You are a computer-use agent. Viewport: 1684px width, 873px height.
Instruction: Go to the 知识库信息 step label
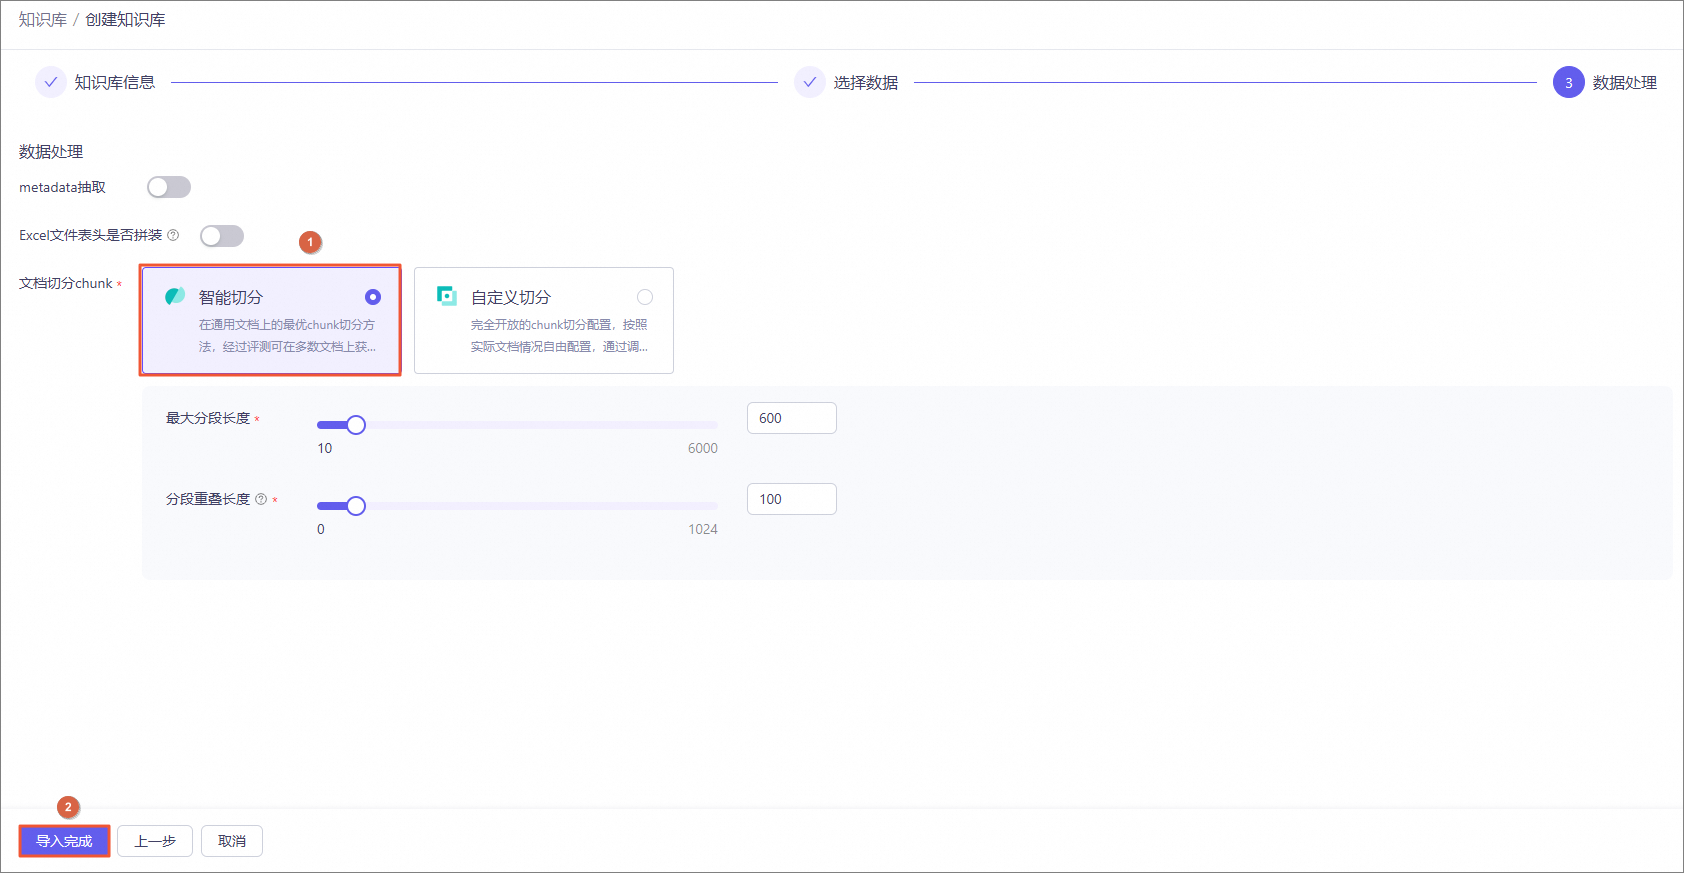pos(115,83)
